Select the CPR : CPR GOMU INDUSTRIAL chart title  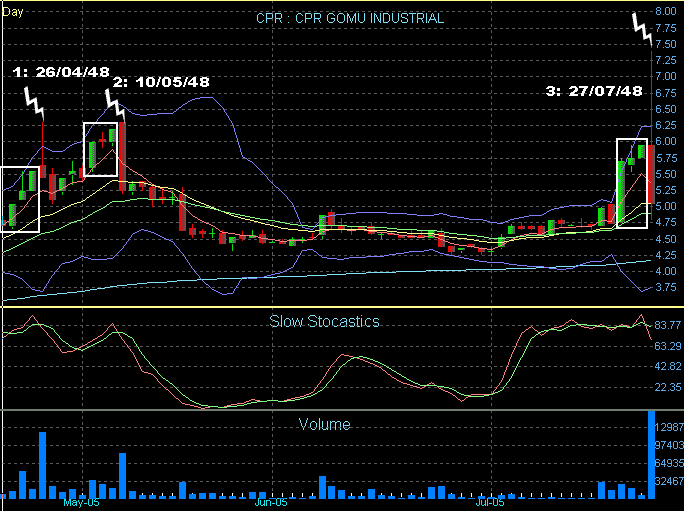pos(350,18)
